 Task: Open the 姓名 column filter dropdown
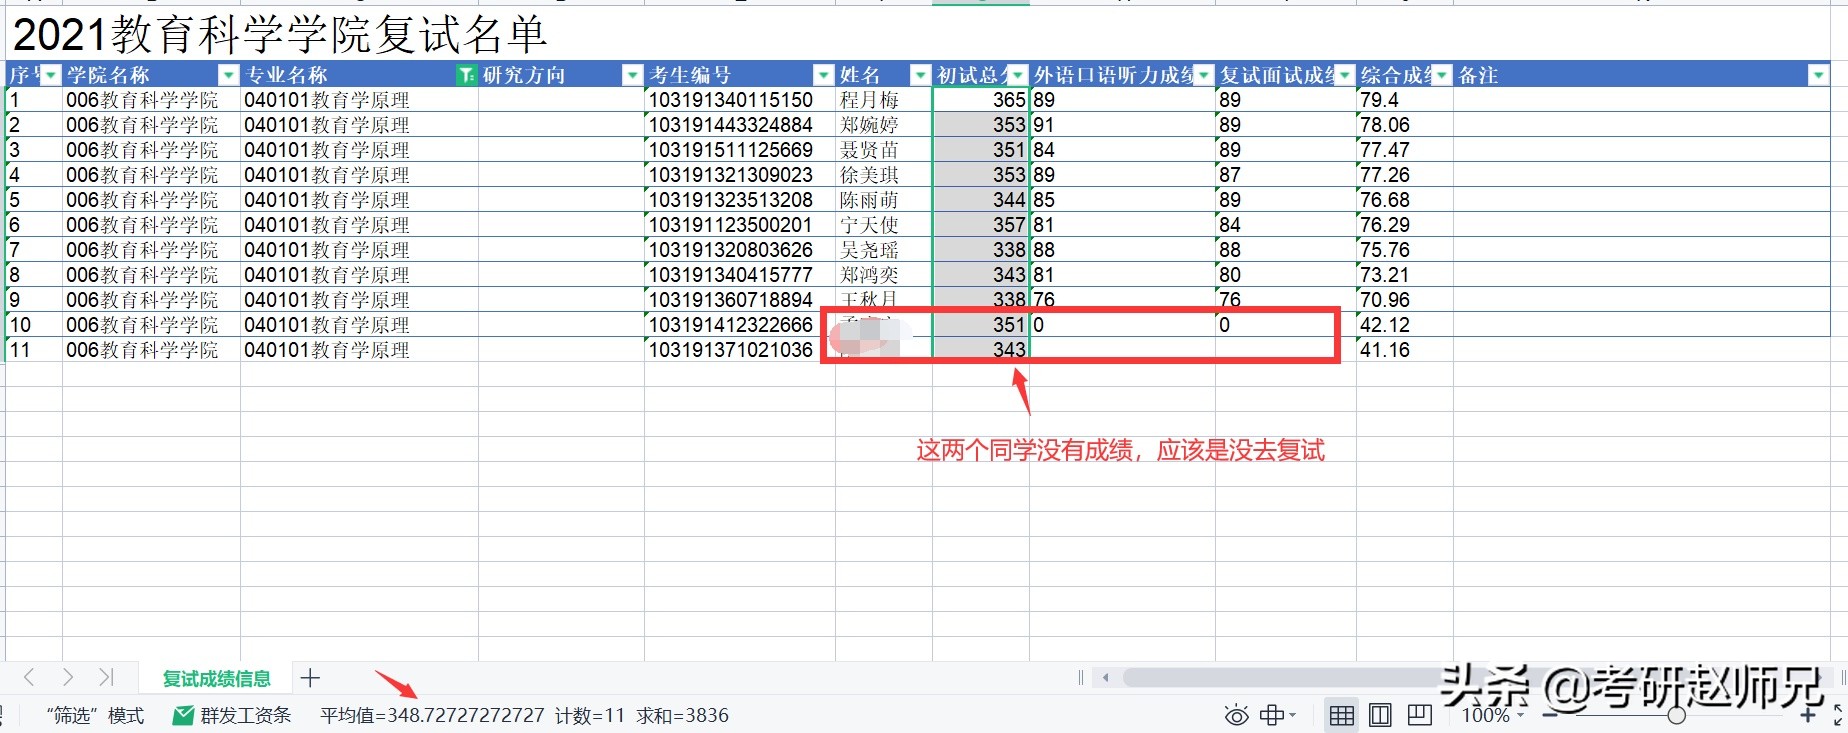coord(920,75)
